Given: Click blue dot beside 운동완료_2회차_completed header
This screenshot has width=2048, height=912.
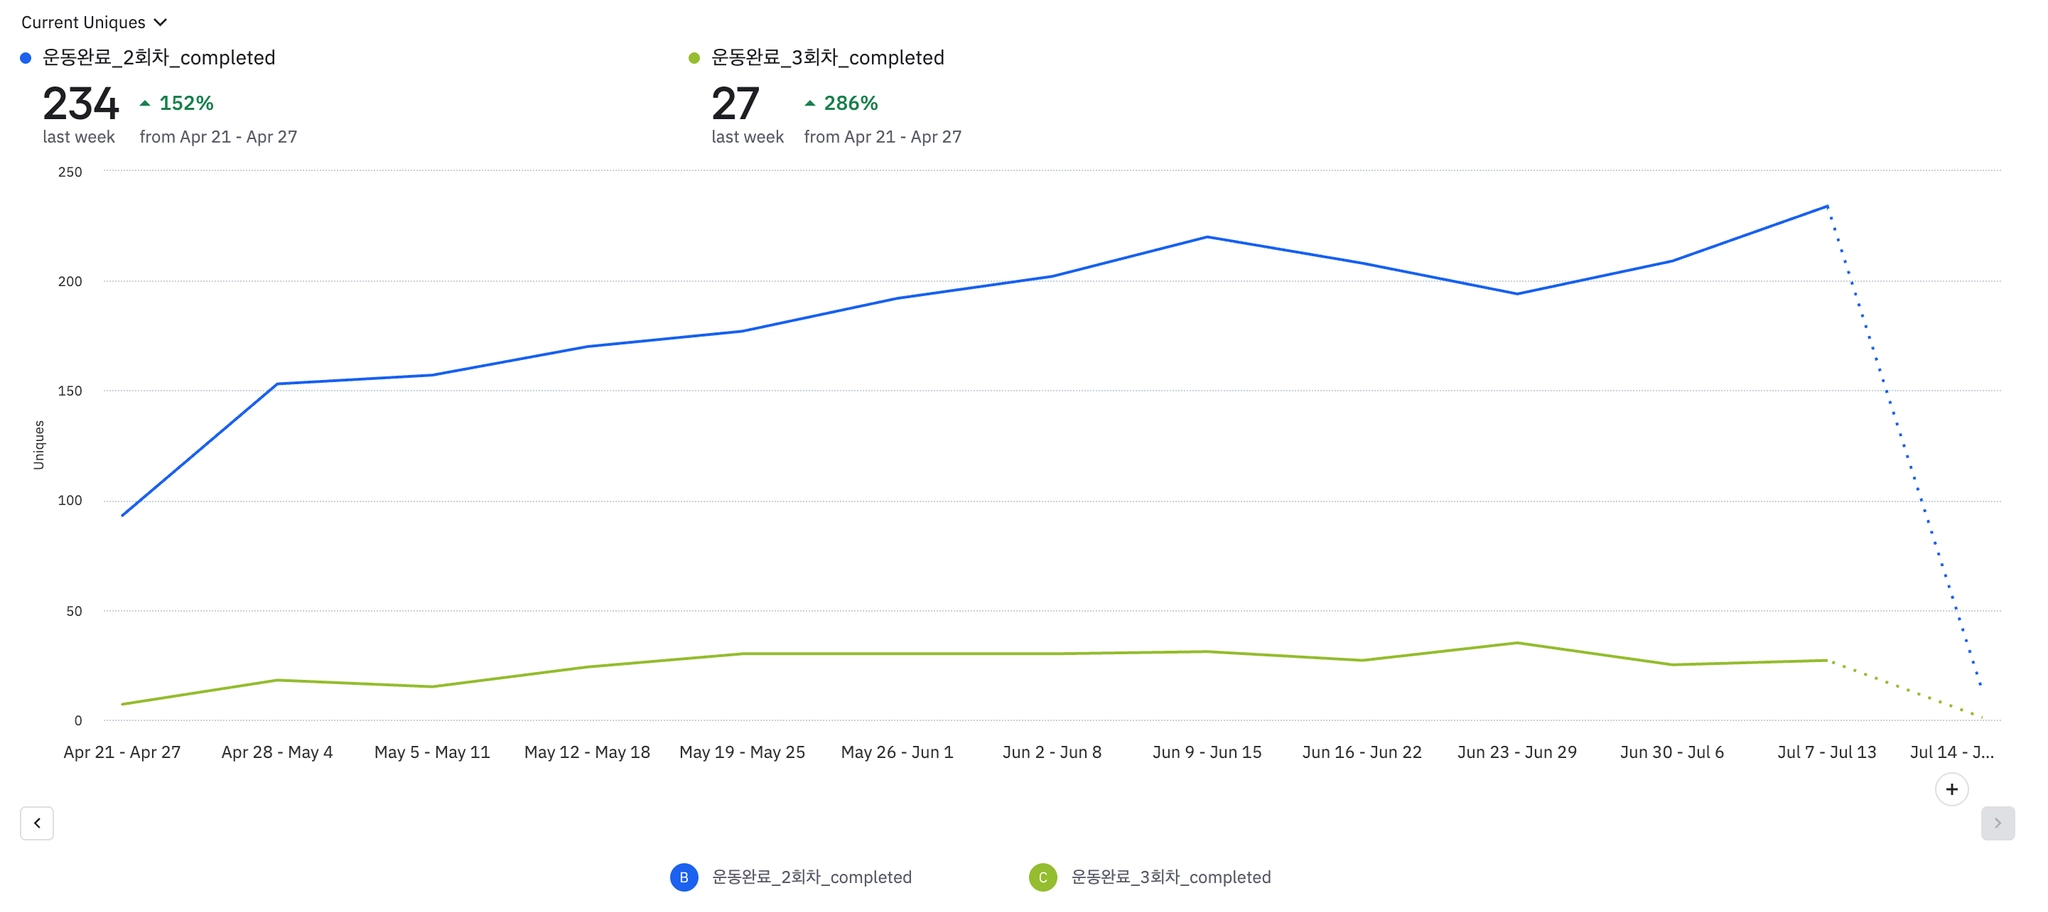Looking at the screenshot, I should click(26, 58).
